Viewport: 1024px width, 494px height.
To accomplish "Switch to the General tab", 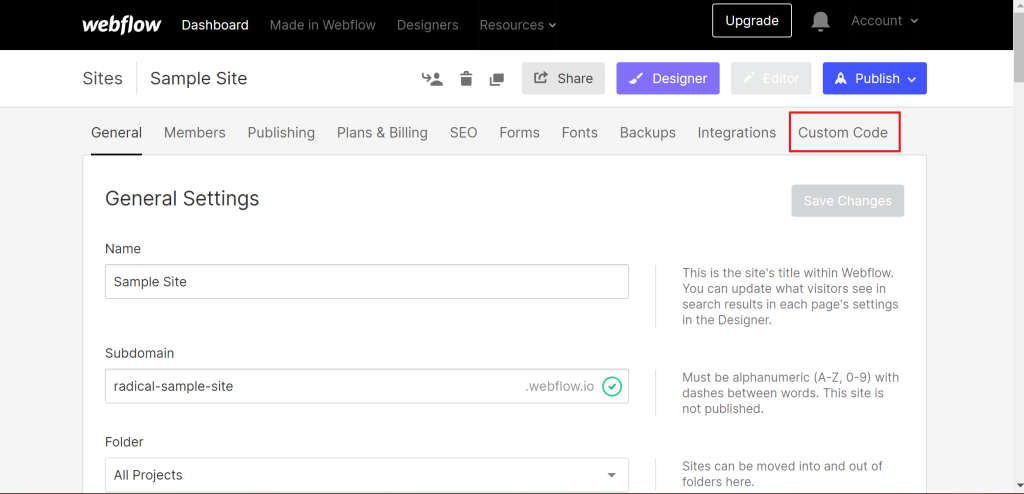I will [x=116, y=133].
